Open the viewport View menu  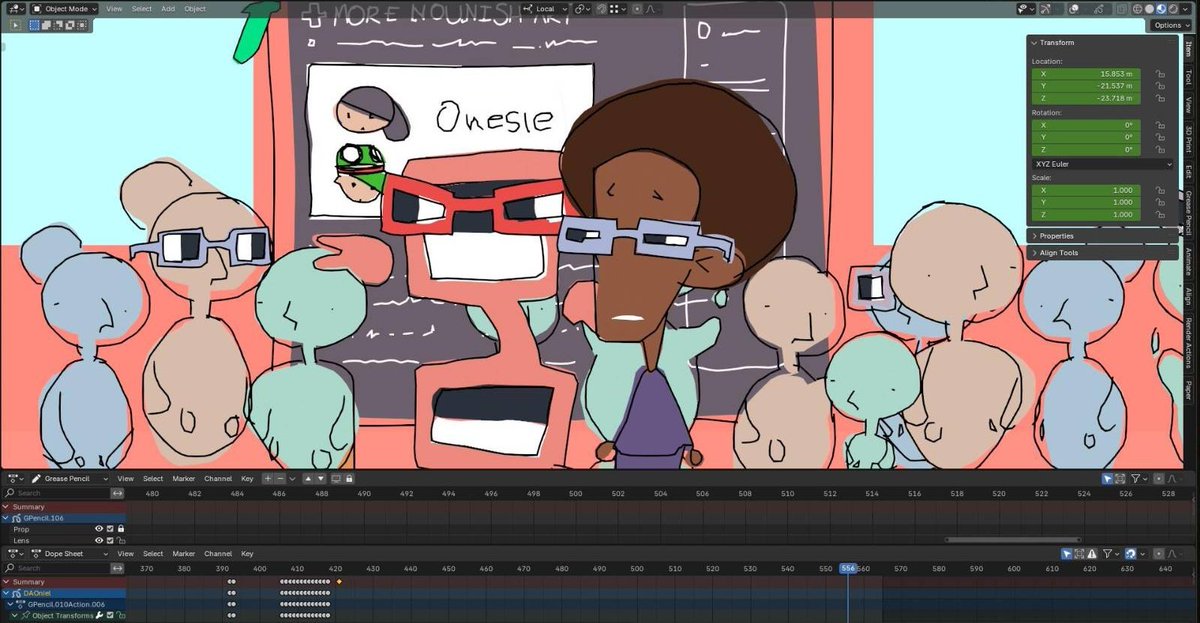pyautogui.click(x=115, y=8)
